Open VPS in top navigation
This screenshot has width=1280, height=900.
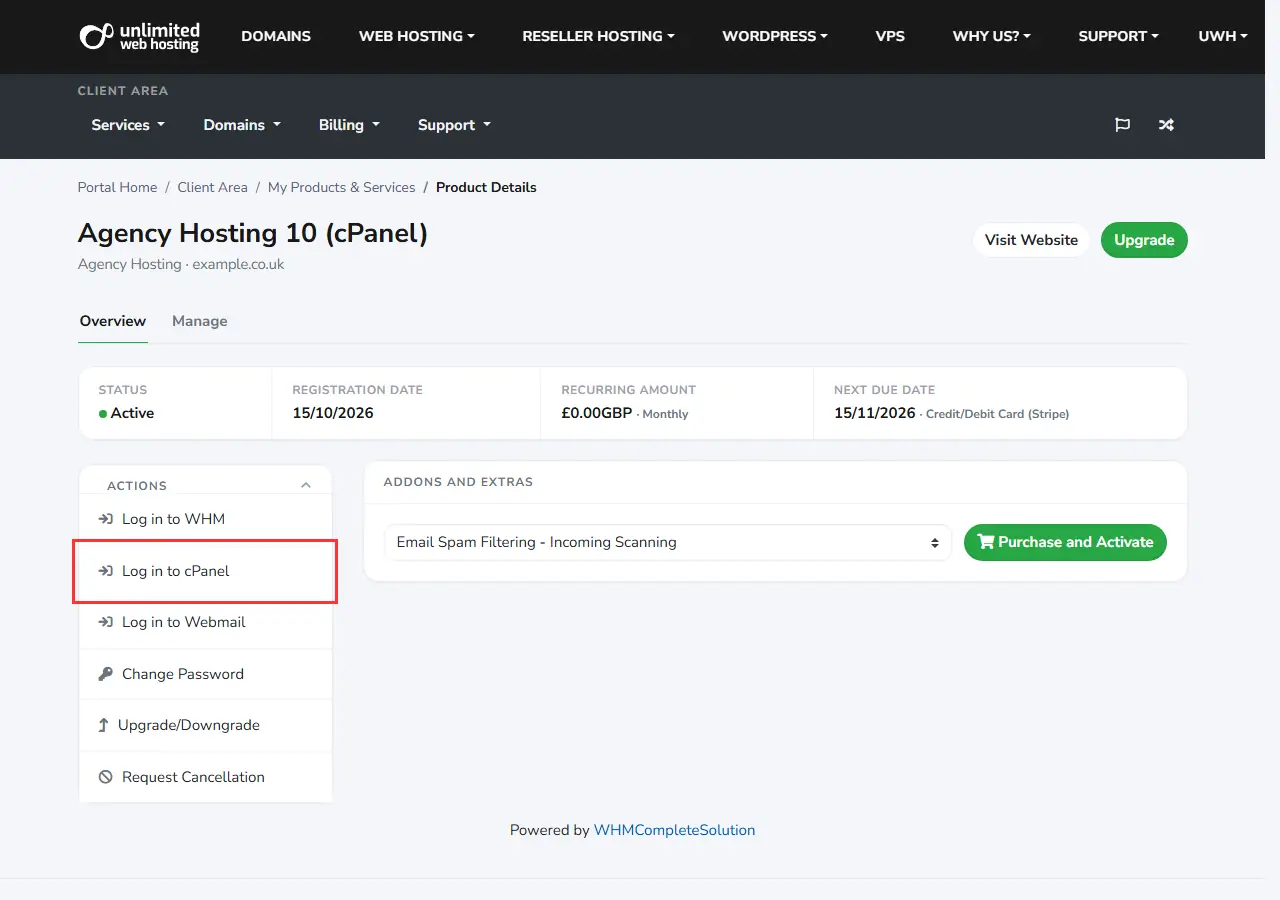(890, 36)
